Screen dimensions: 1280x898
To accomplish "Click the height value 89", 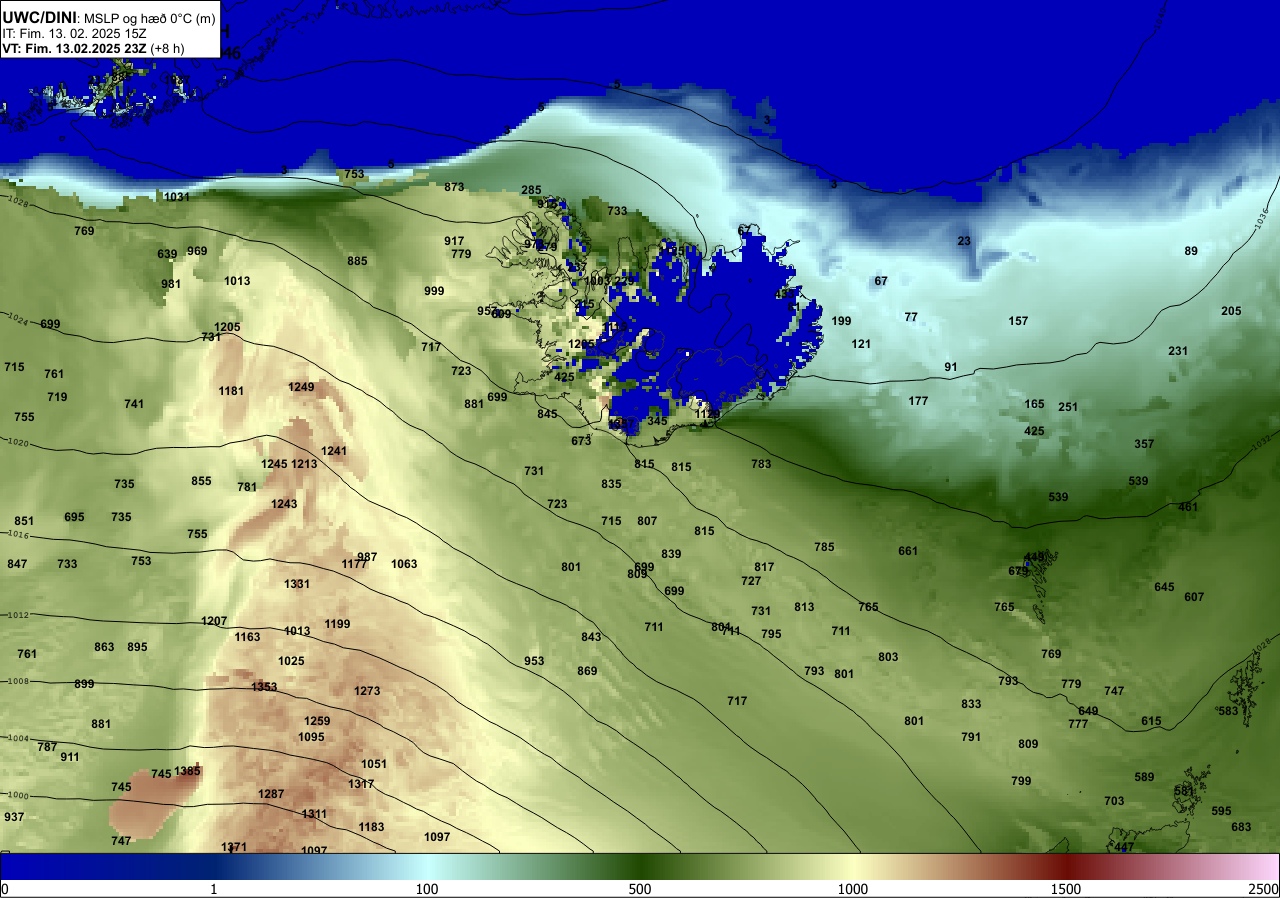I will pos(1191,251).
